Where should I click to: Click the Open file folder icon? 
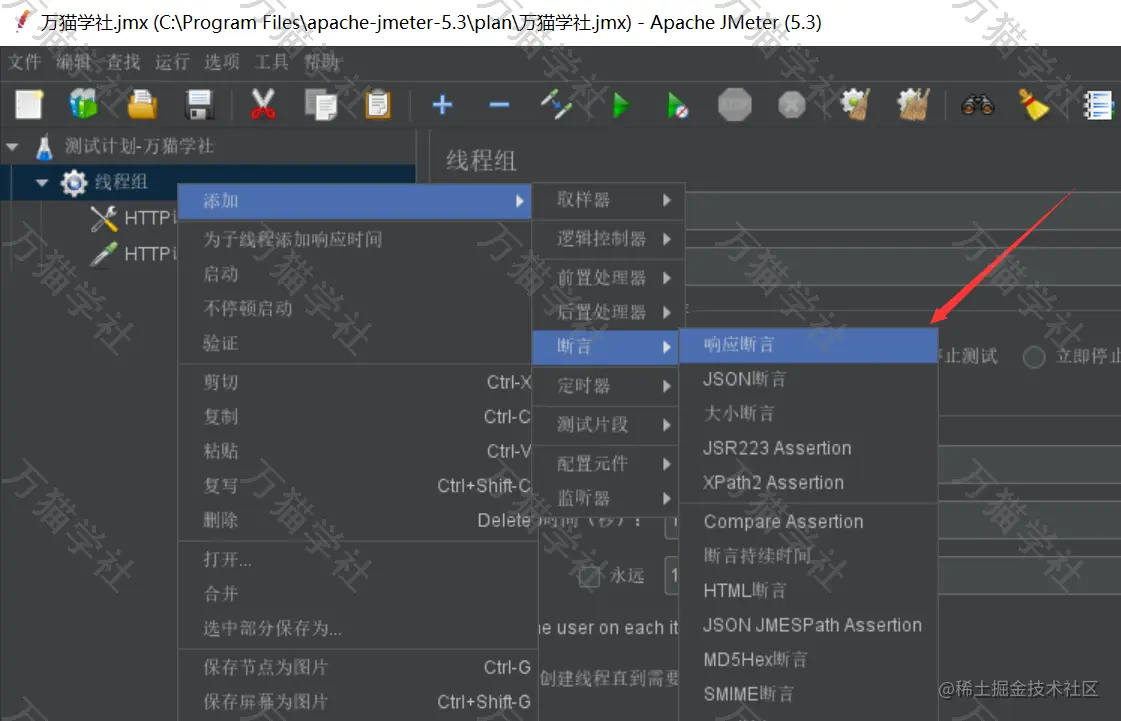click(x=142, y=104)
